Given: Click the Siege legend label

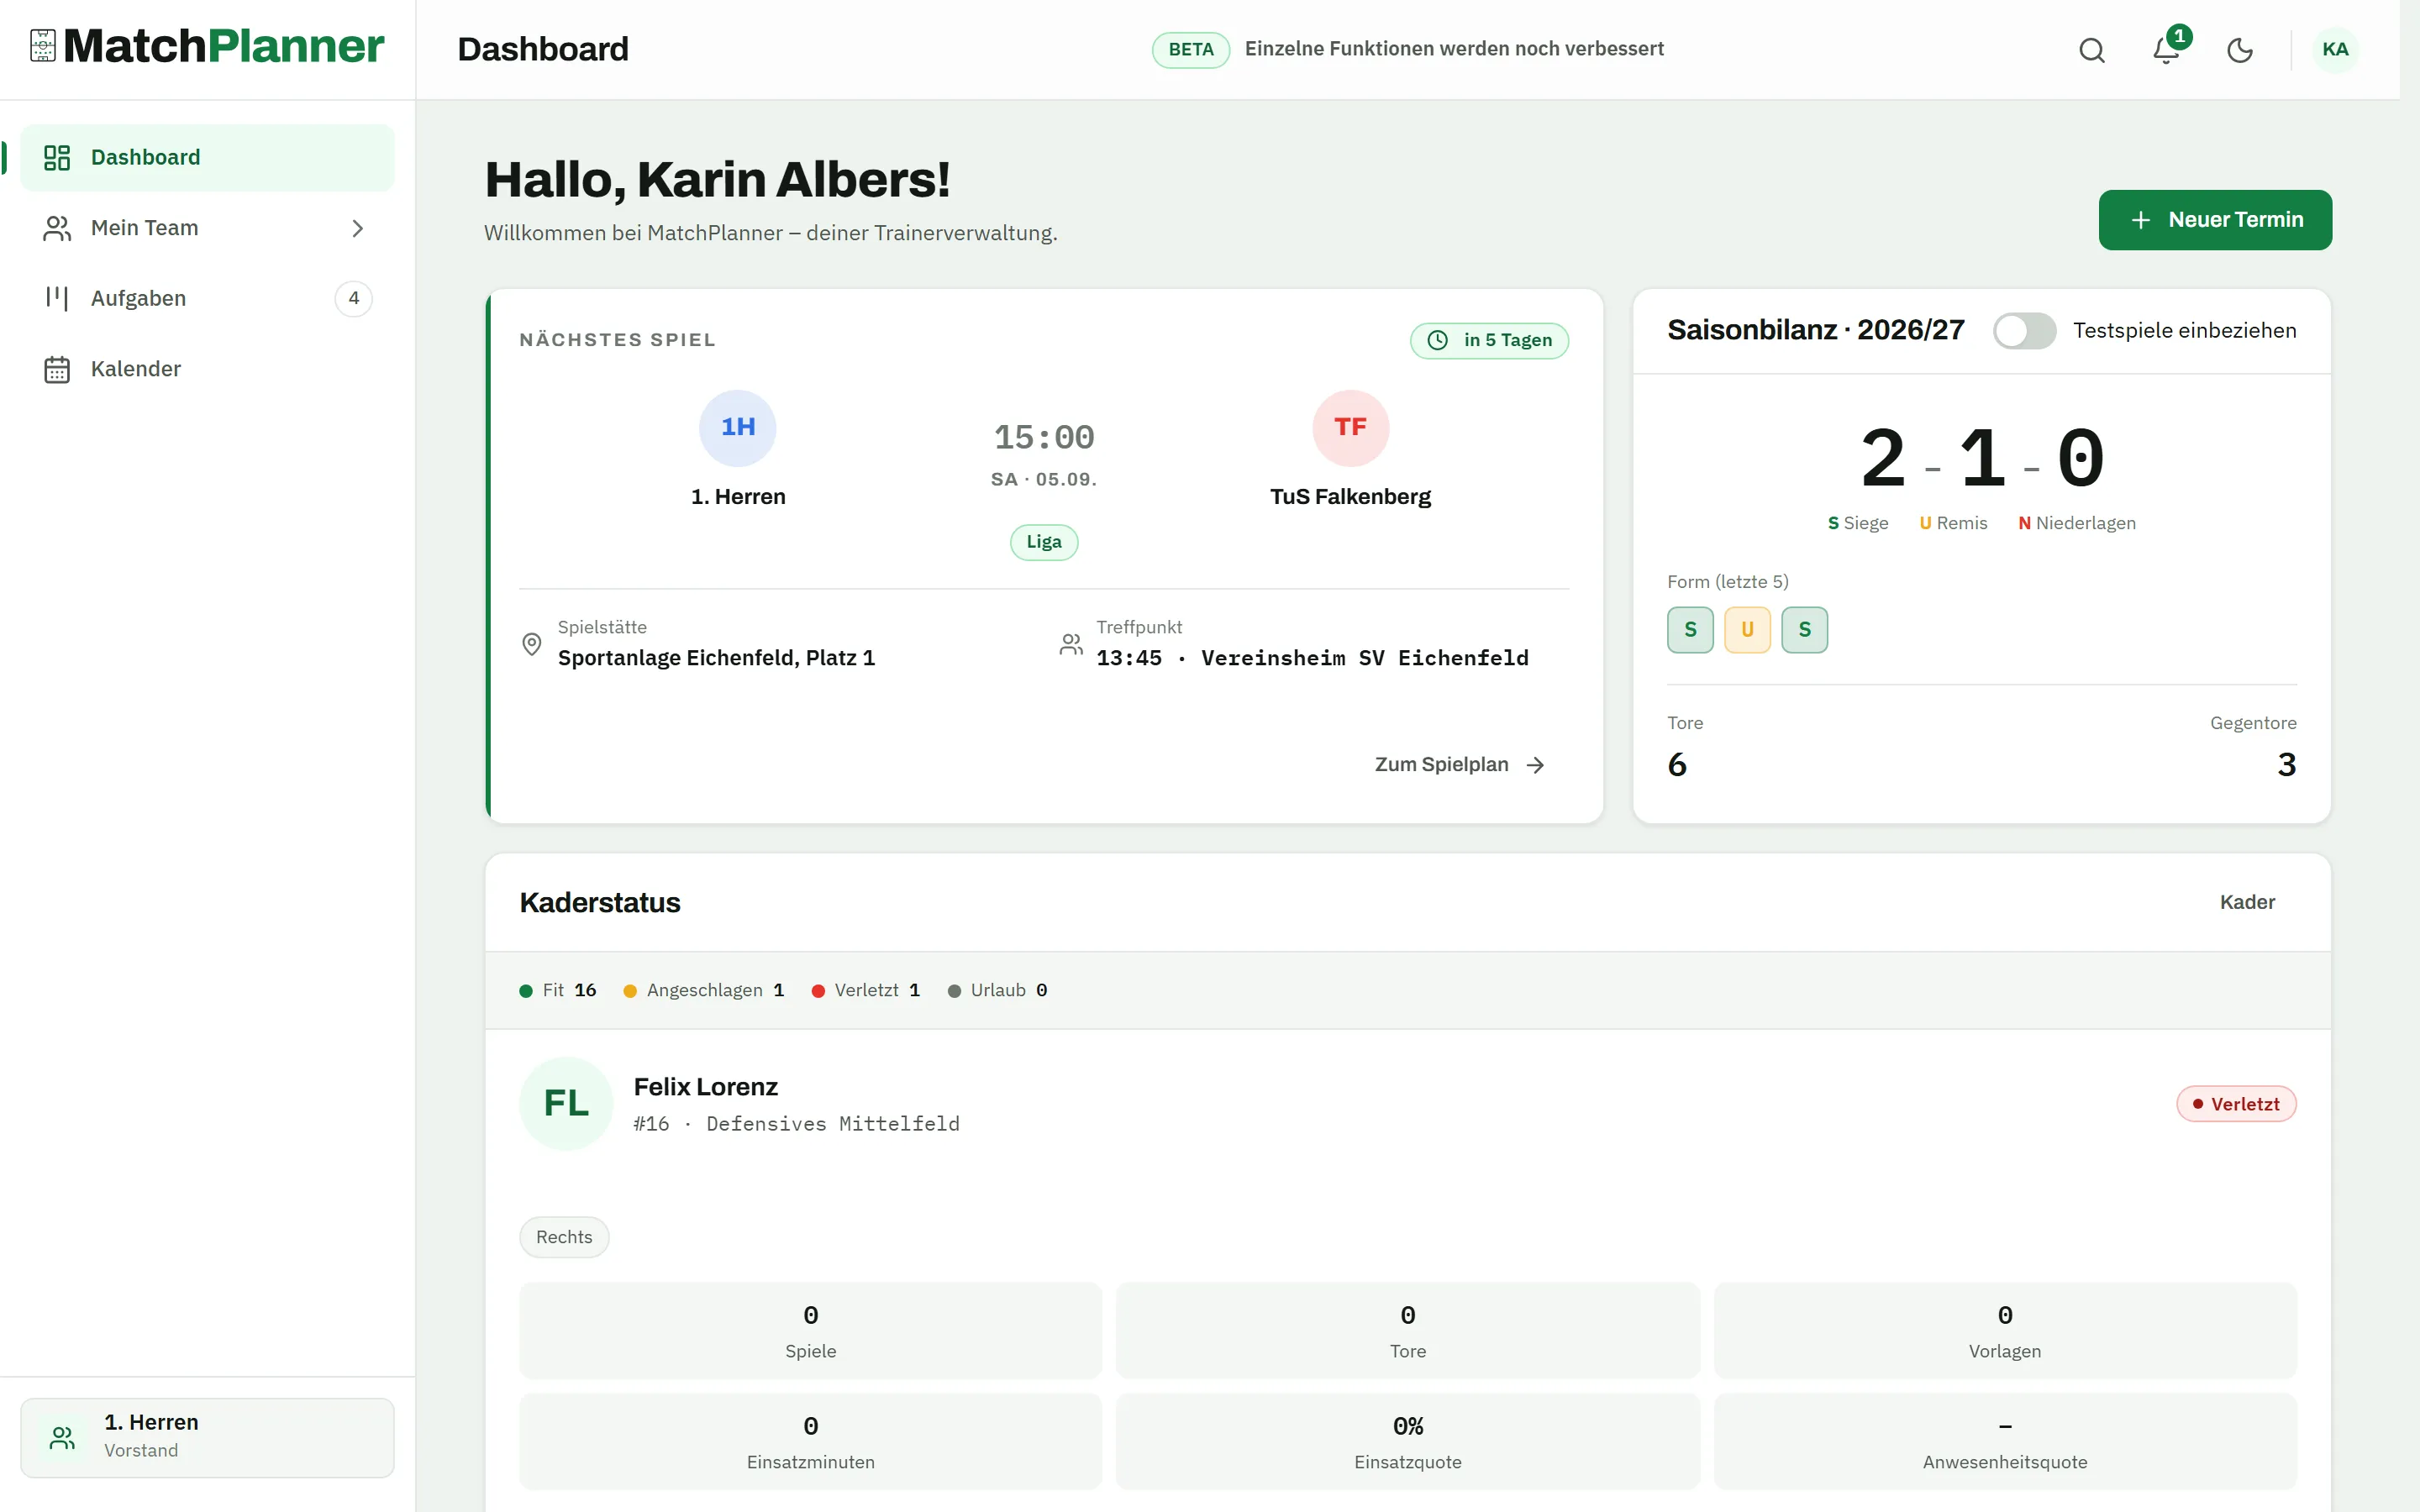Looking at the screenshot, I should pos(1858,523).
